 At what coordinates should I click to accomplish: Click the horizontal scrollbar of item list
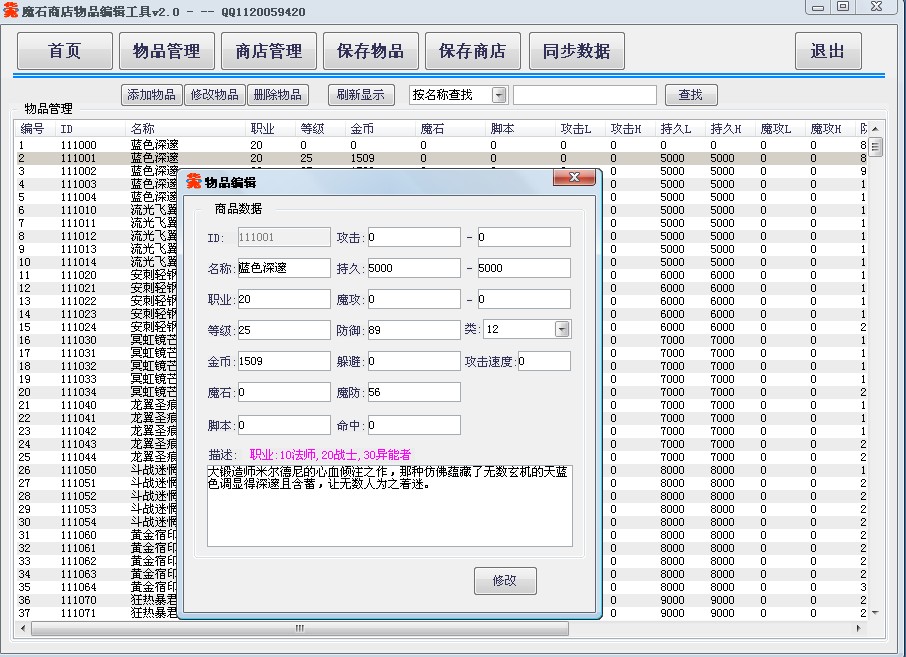[298, 628]
